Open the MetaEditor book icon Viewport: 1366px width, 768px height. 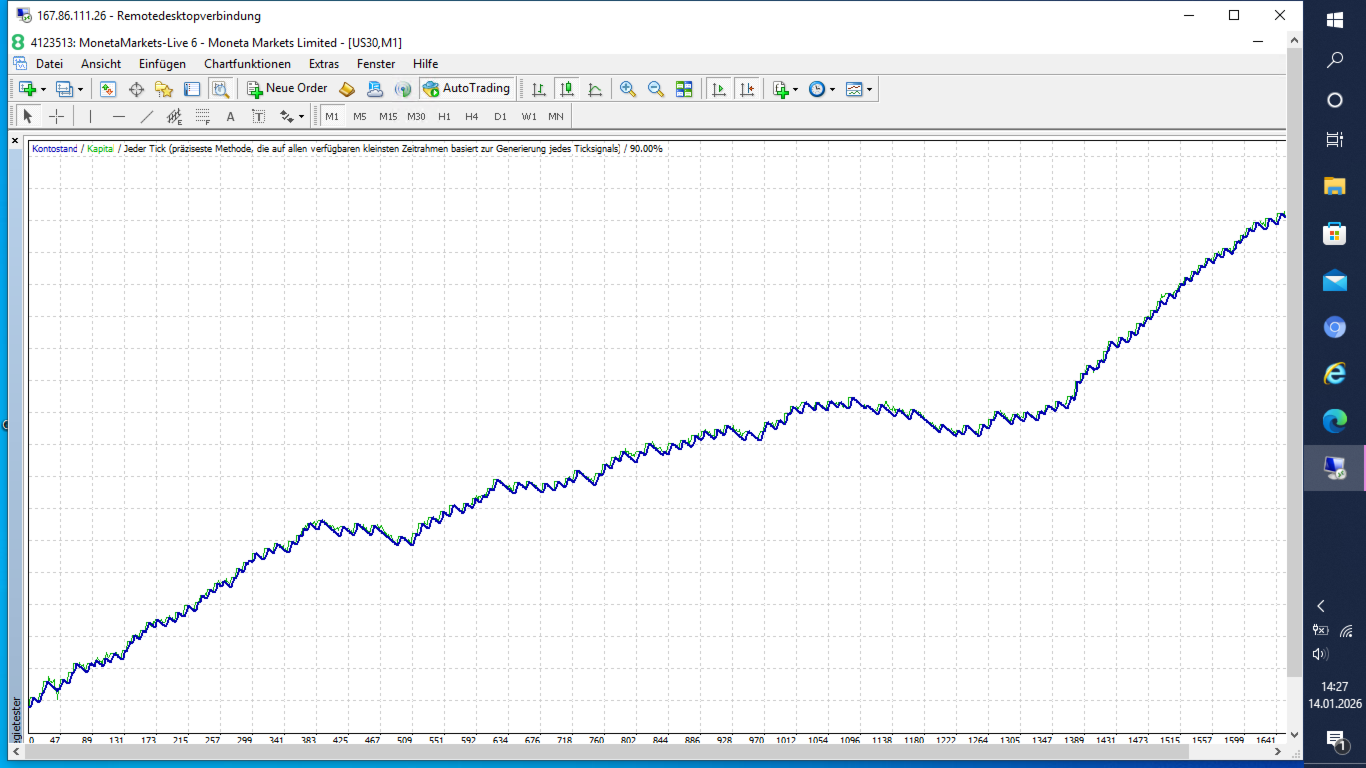click(347, 89)
